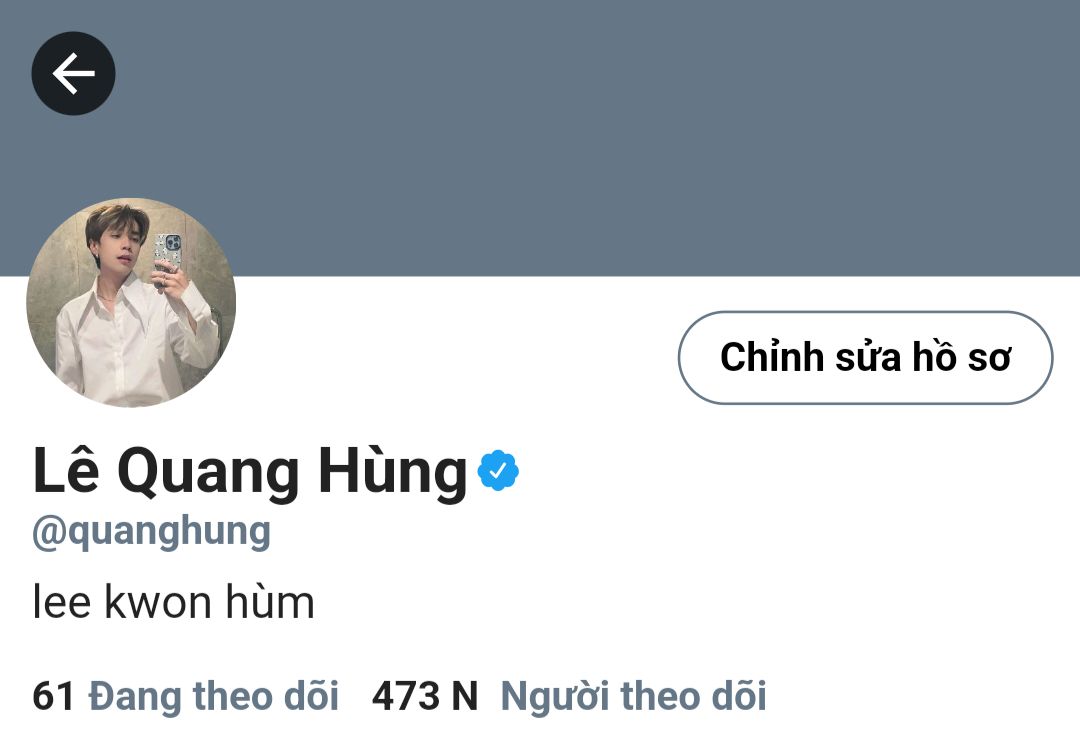The image size is (1080, 752).
Task: Go back using the arrow icon
Action: click(x=73, y=73)
